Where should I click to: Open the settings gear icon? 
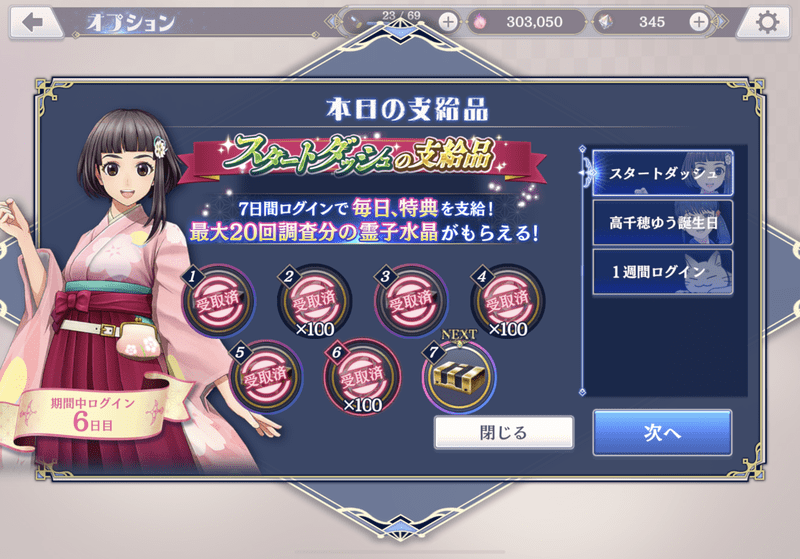click(766, 22)
